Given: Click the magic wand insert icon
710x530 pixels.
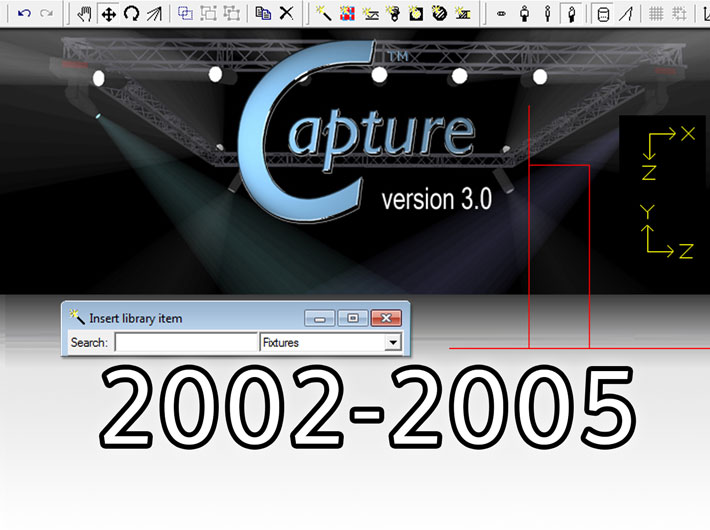Looking at the screenshot, I should (x=323, y=14).
